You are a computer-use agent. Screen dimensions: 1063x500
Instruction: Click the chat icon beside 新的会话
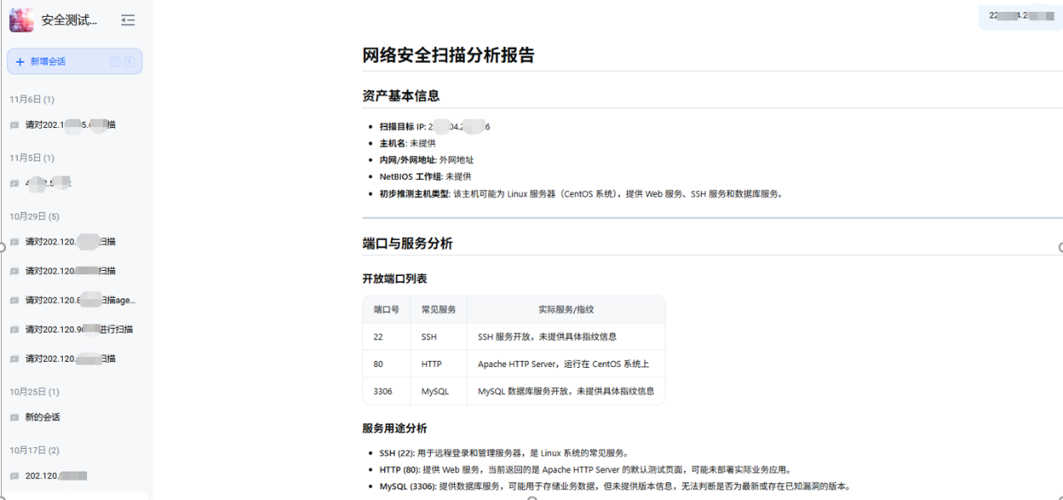tap(15, 418)
